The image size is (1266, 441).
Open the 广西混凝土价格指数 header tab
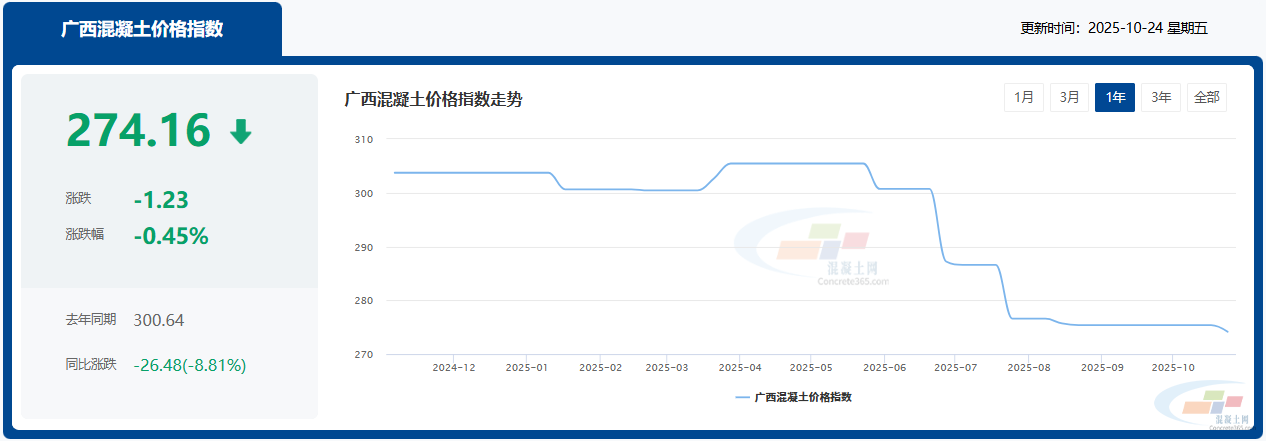coord(142,29)
